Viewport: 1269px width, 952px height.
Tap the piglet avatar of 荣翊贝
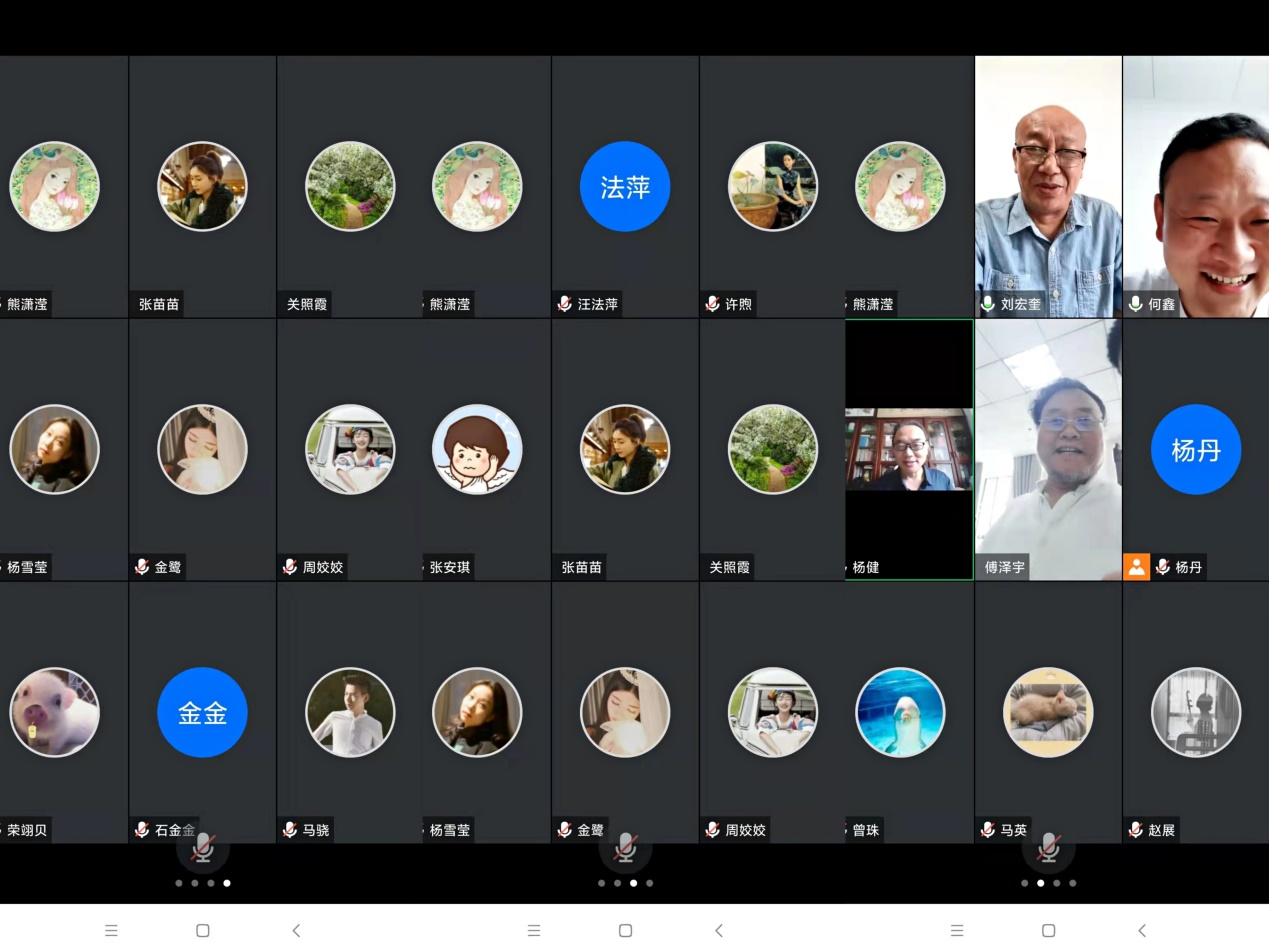(x=54, y=712)
